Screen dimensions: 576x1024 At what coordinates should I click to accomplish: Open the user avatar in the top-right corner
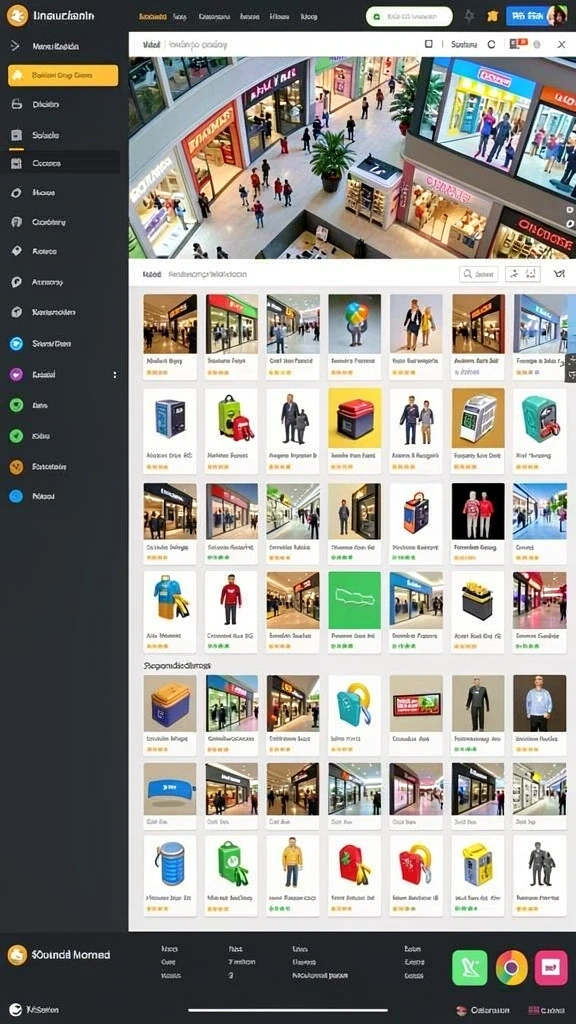click(557, 16)
